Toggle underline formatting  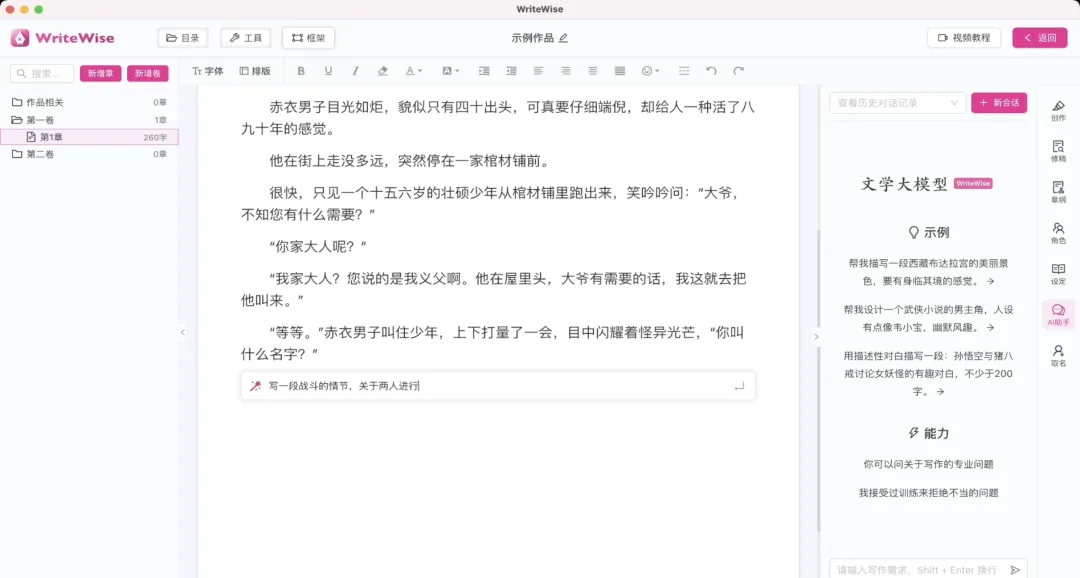pyautogui.click(x=328, y=71)
